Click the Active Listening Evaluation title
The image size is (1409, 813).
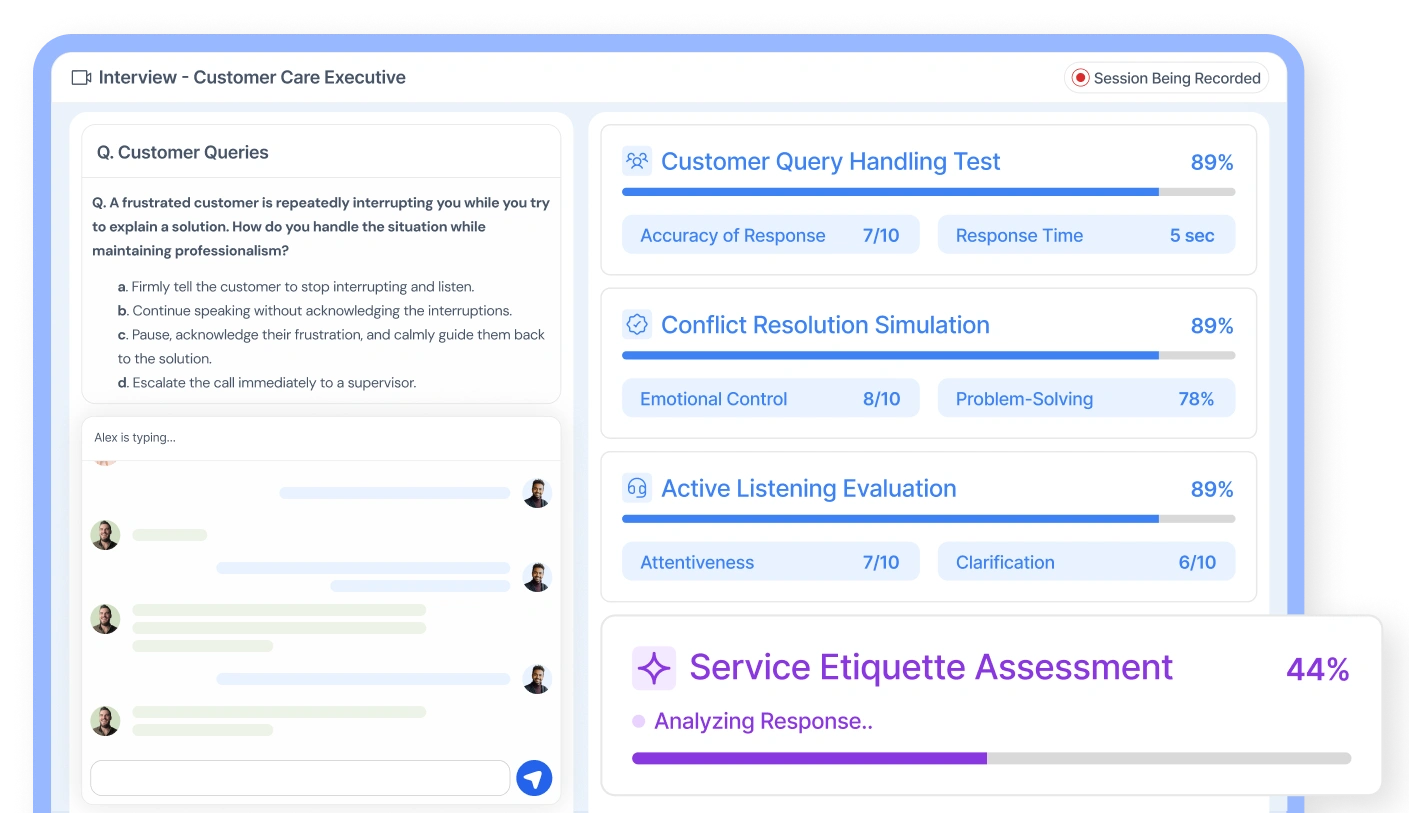[809, 489]
